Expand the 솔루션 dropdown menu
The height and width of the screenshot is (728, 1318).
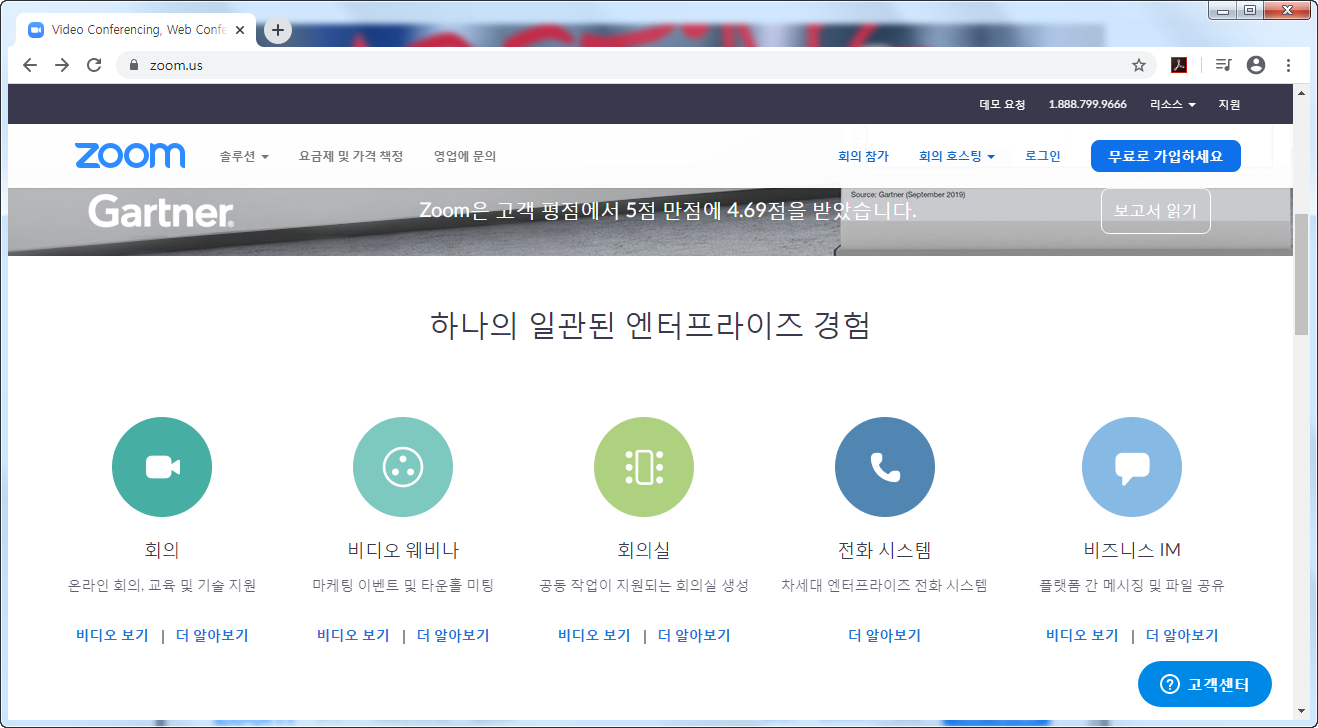pyautogui.click(x=244, y=157)
